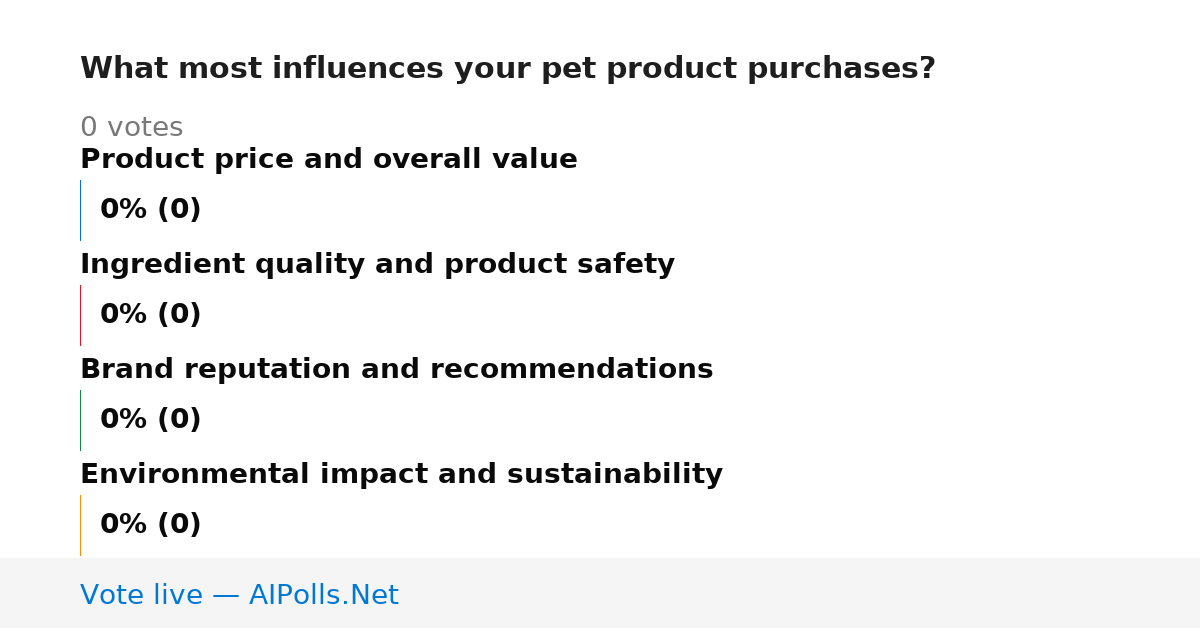Click the green result bar under Brand reputation
This screenshot has height=628, width=1200.
[x=80, y=420]
